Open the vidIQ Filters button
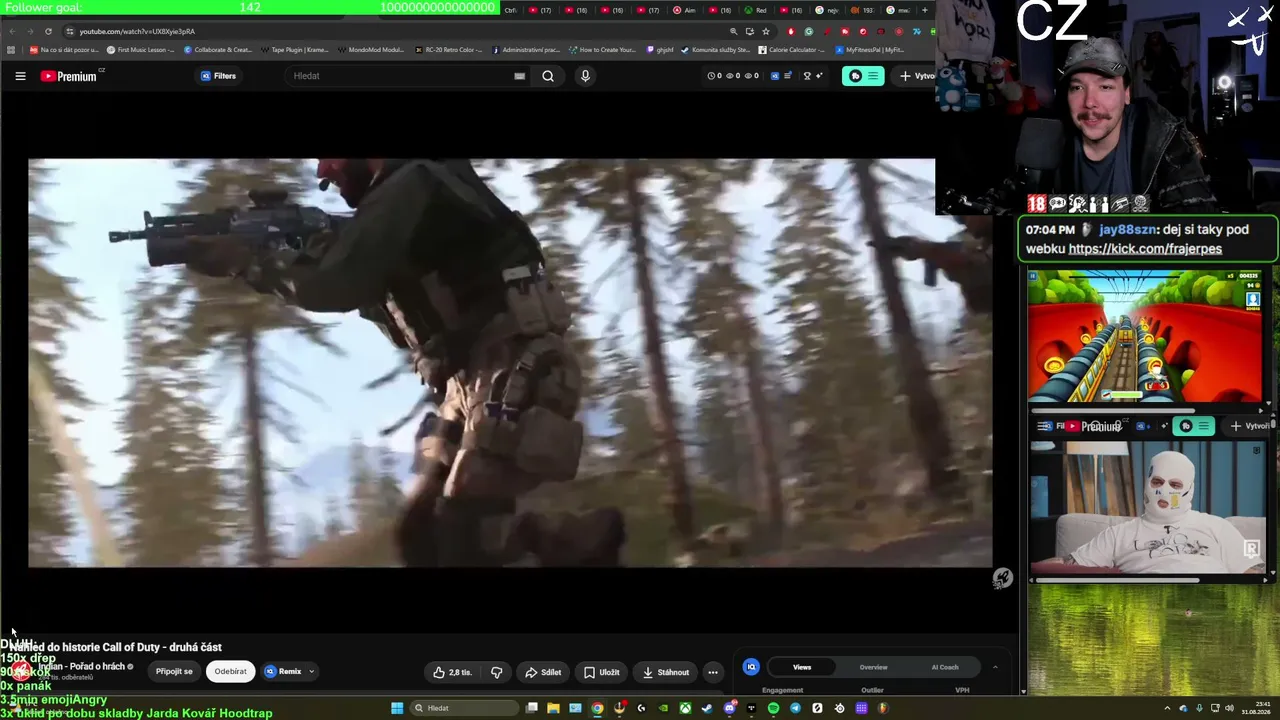 point(219,76)
